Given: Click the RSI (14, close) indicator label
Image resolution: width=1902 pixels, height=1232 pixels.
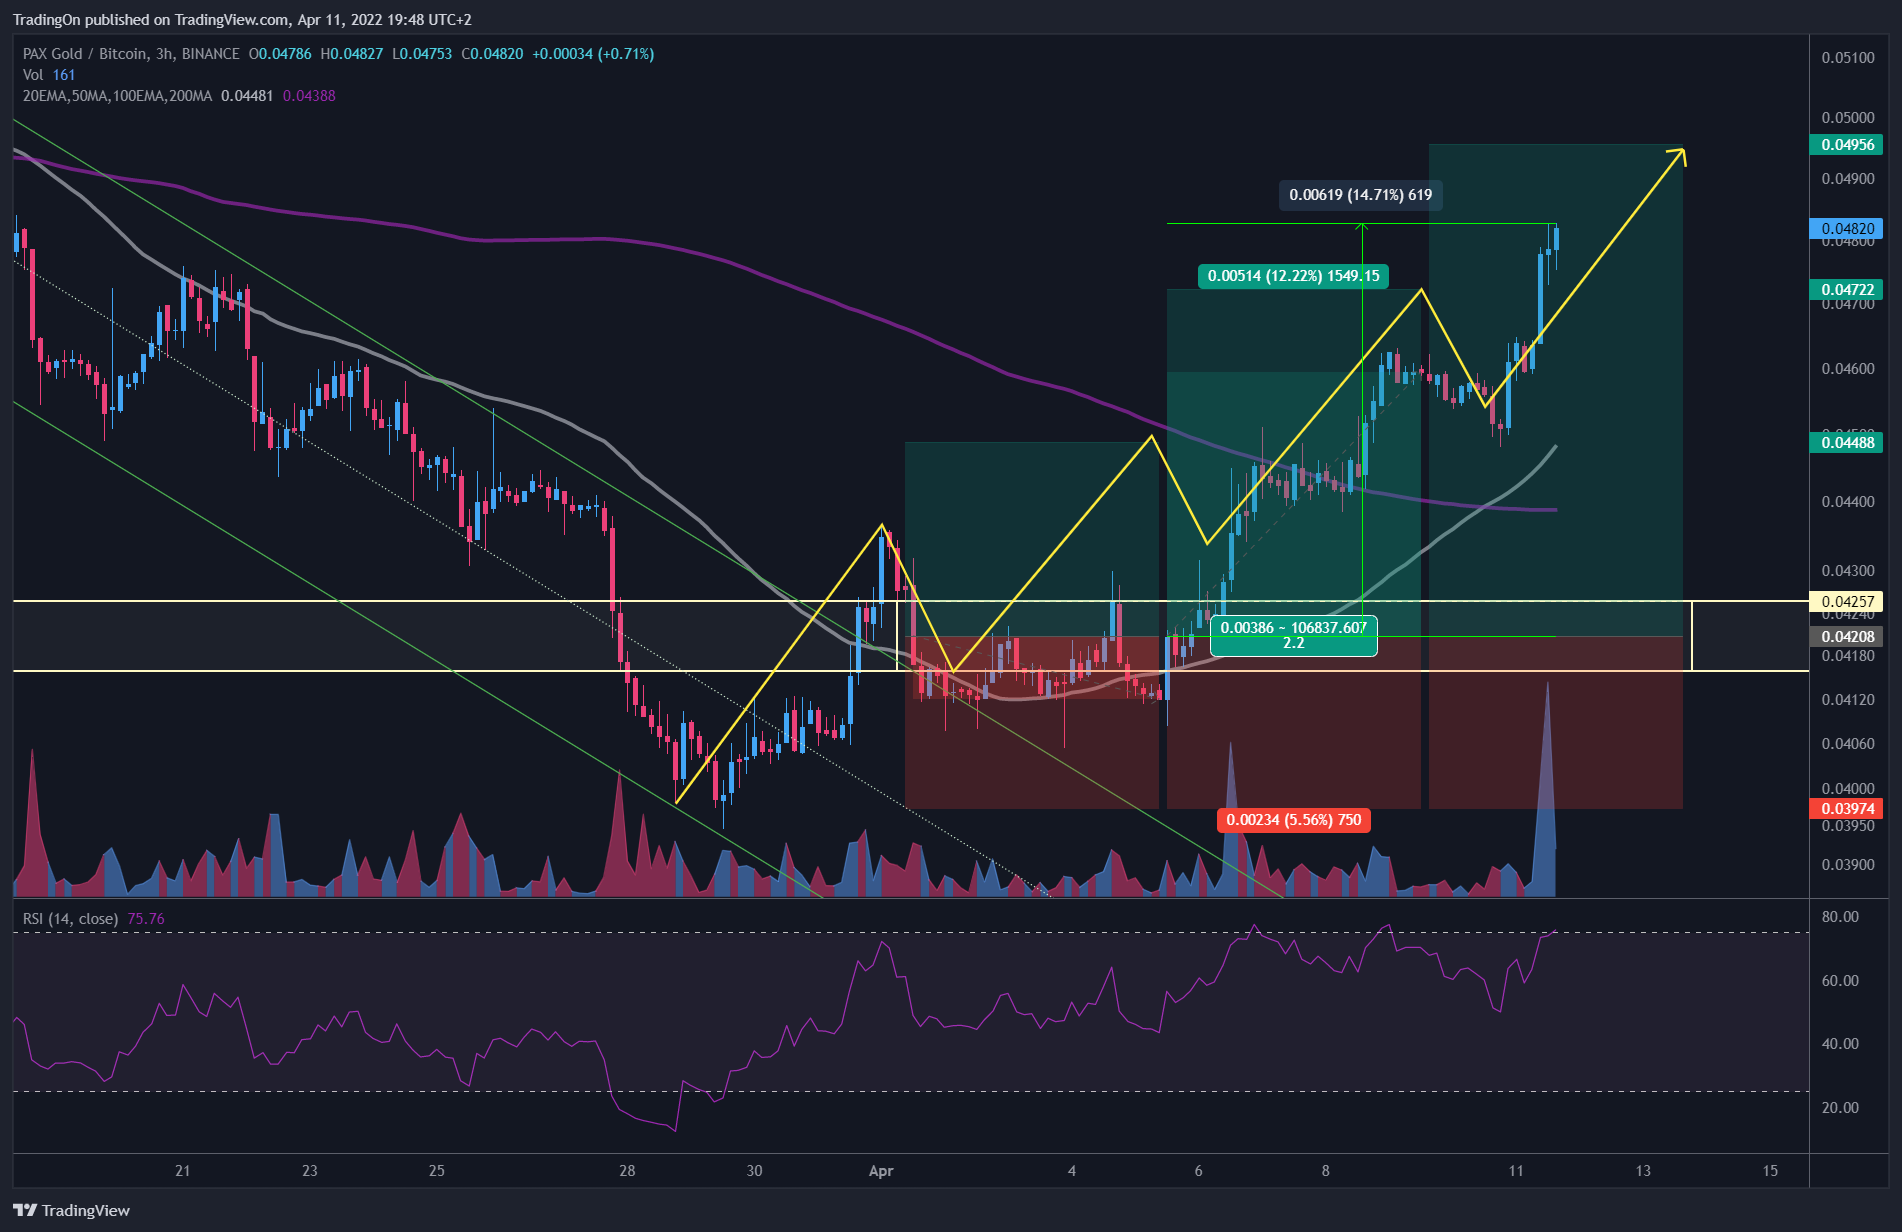Looking at the screenshot, I should click(x=70, y=918).
